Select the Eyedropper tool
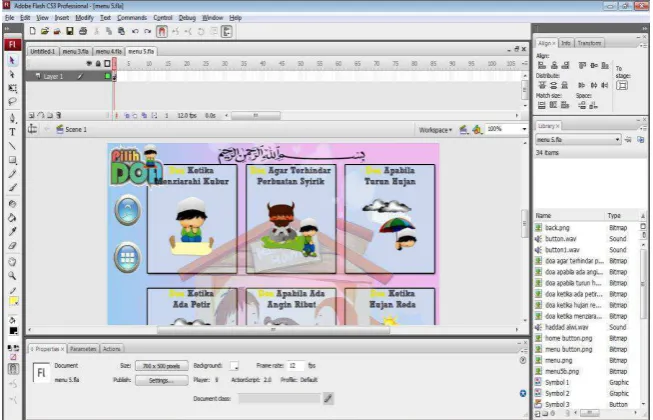Viewport: 653px width, 420px height. tap(12, 231)
